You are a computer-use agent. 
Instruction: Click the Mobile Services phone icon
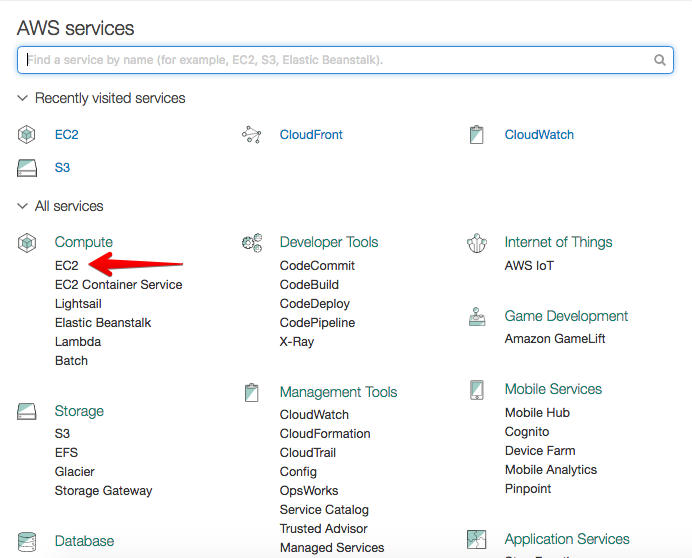point(477,389)
